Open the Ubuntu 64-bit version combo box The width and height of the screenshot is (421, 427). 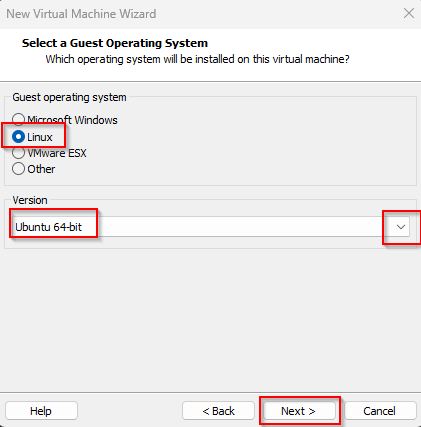click(x=210, y=227)
